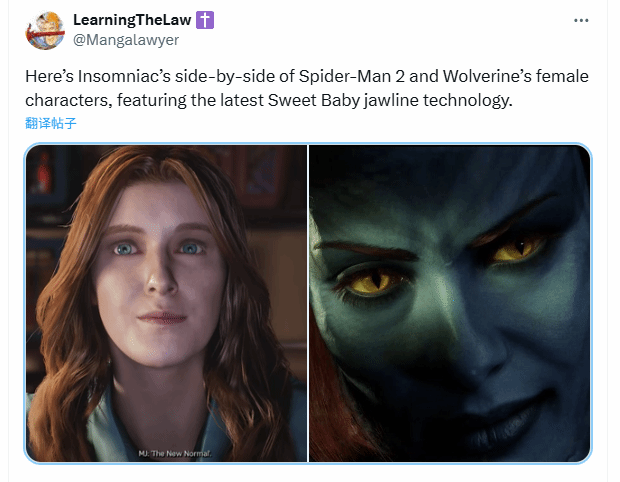Click the word 'technology' ending the tweet
Image resolution: width=620 pixels, height=482 pixels.
467,100
